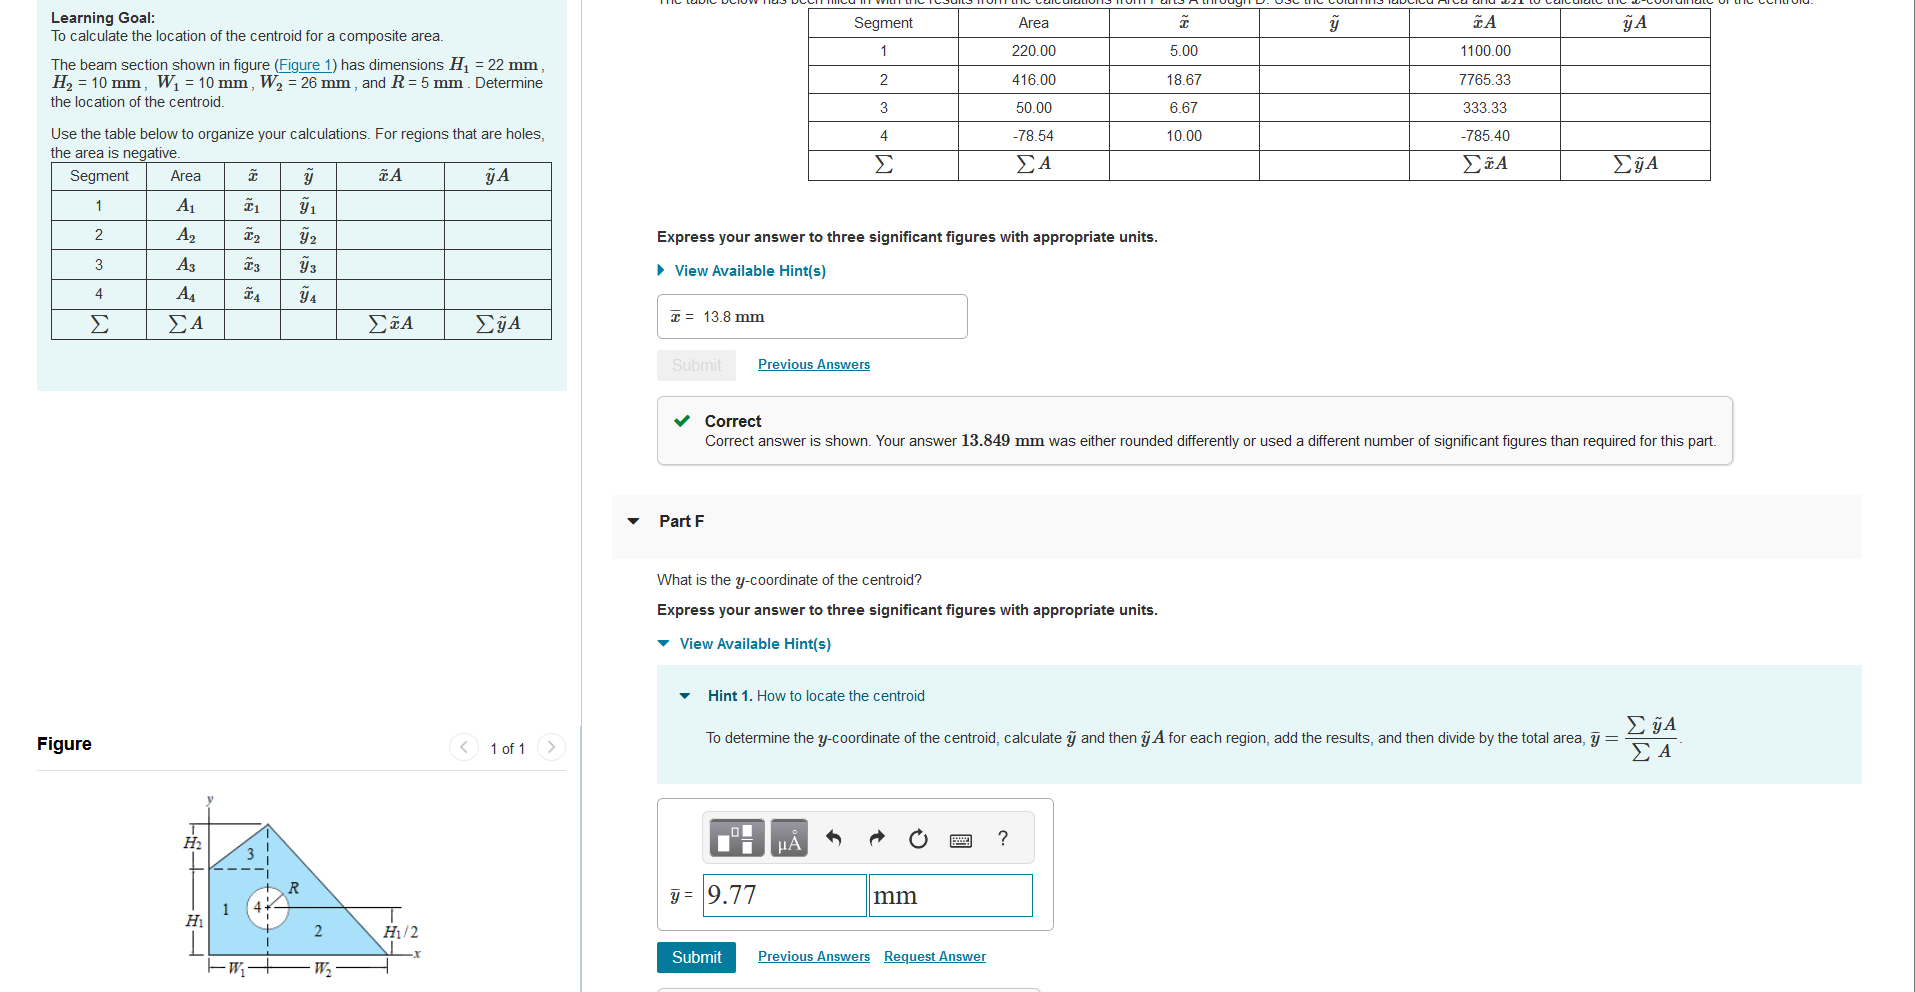Click the Learning Goal heading

coord(103,18)
